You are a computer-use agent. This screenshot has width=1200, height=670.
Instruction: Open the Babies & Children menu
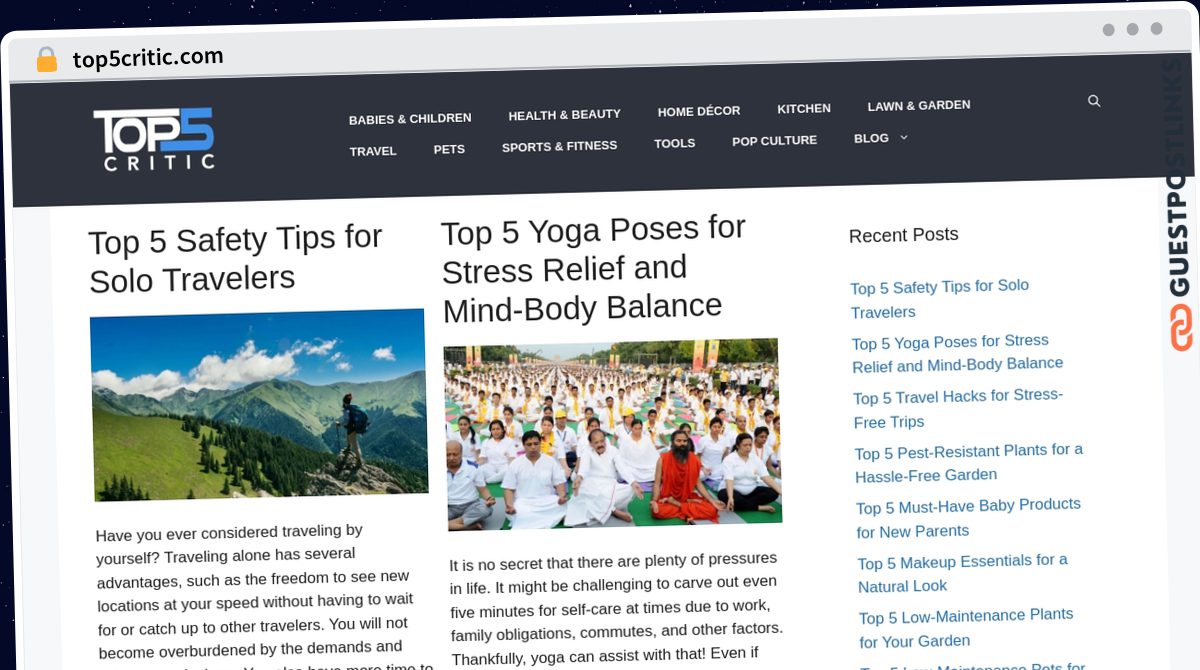coord(410,118)
